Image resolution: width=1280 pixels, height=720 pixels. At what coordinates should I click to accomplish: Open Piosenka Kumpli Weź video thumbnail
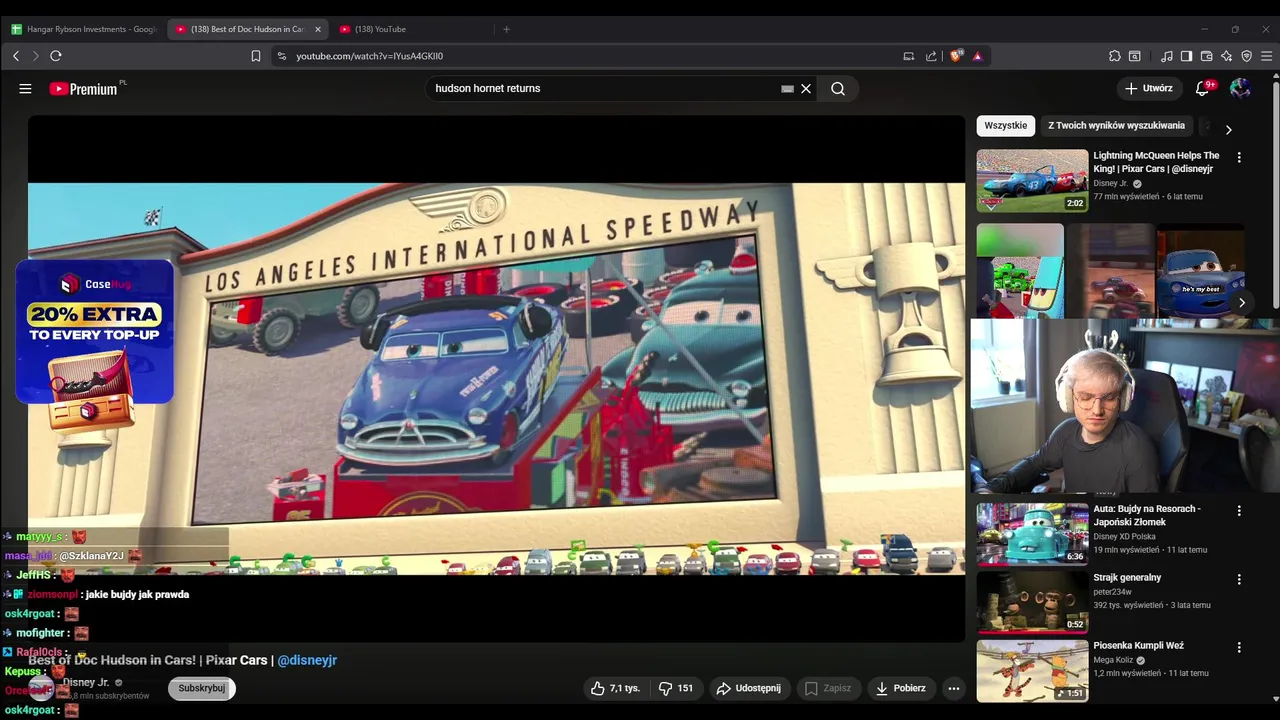(x=1032, y=671)
